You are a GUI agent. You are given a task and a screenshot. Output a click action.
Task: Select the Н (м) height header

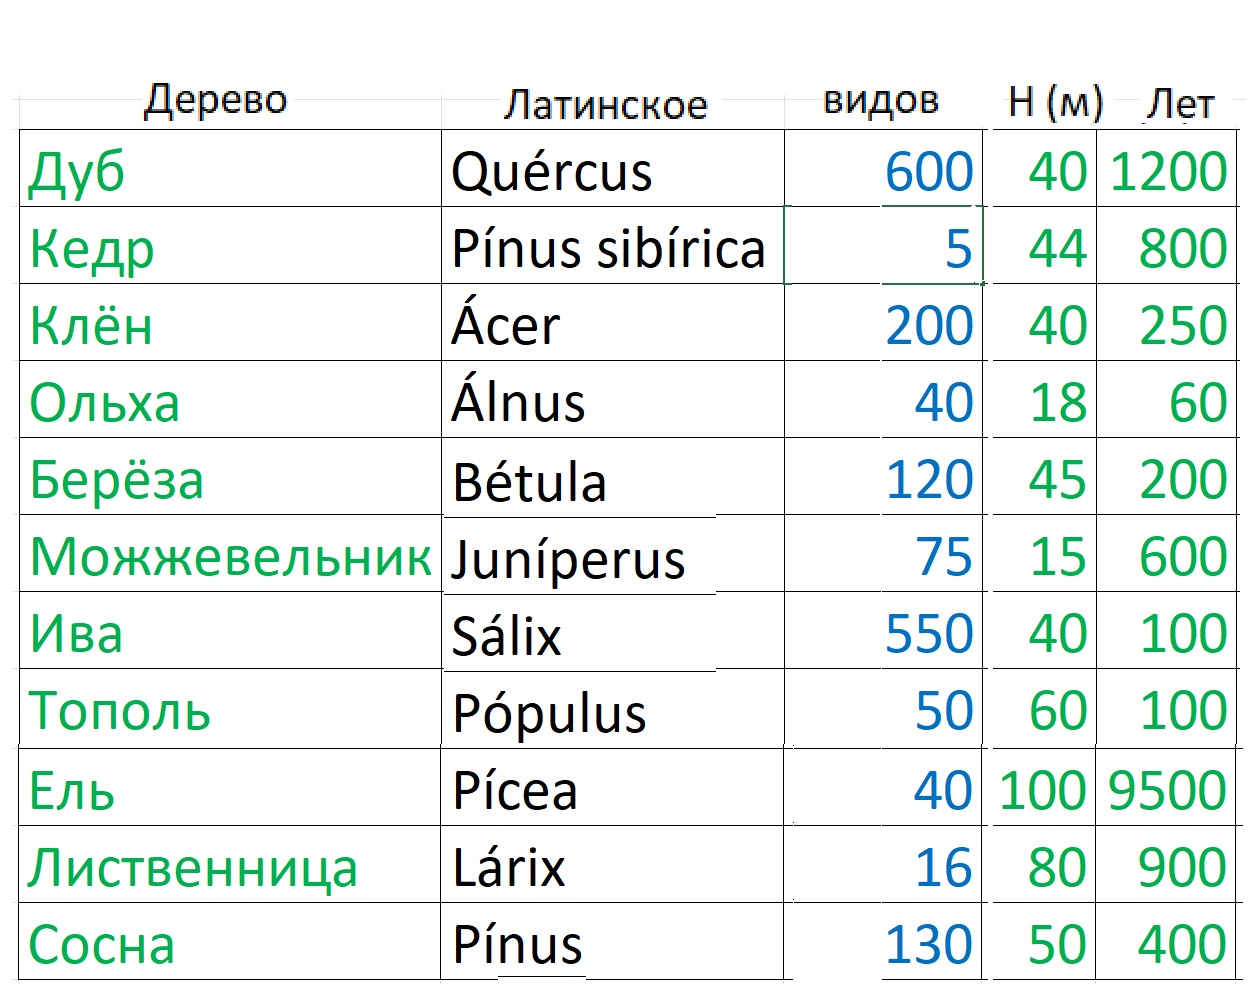1055,101
